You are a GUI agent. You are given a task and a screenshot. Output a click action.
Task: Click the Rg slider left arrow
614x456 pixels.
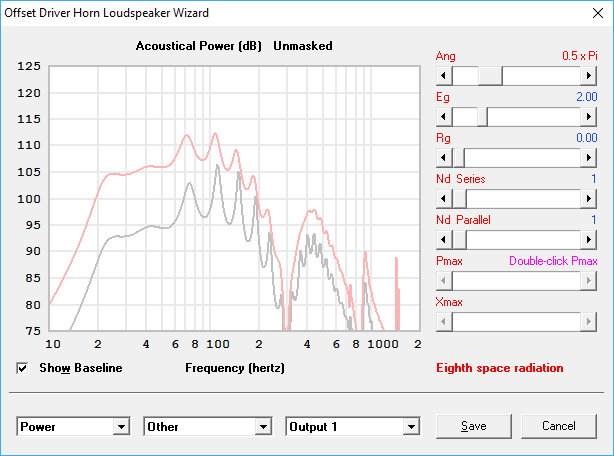[x=444, y=158]
